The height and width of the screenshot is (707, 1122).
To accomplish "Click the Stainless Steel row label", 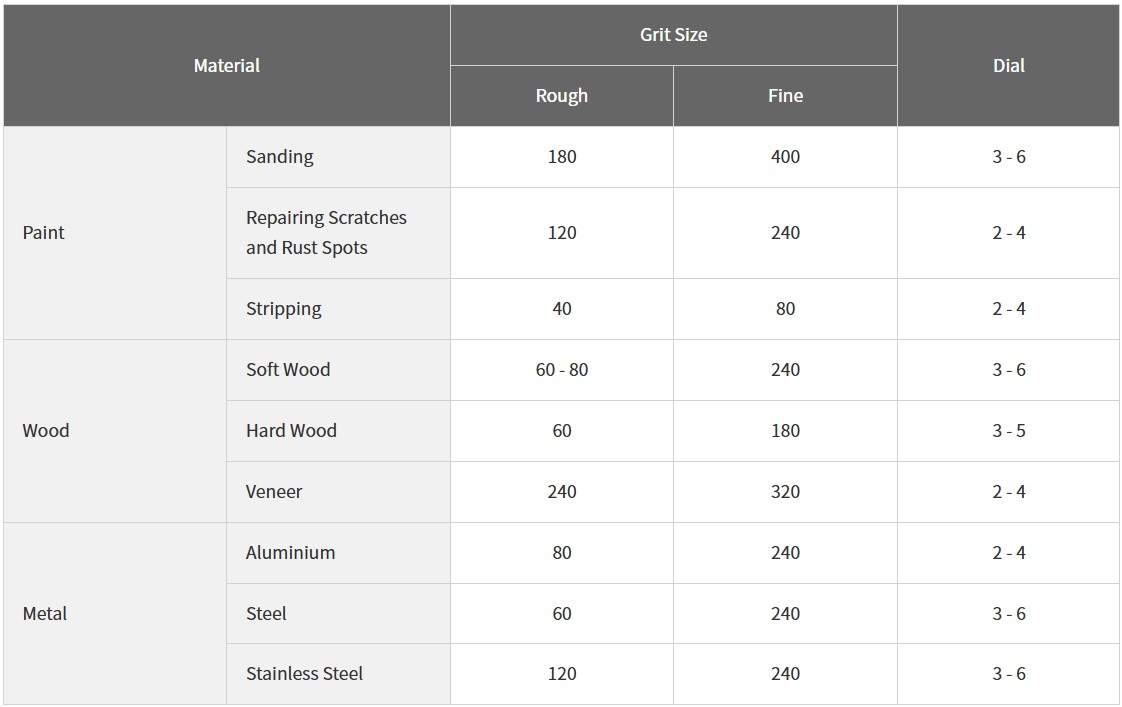I will [338, 674].
